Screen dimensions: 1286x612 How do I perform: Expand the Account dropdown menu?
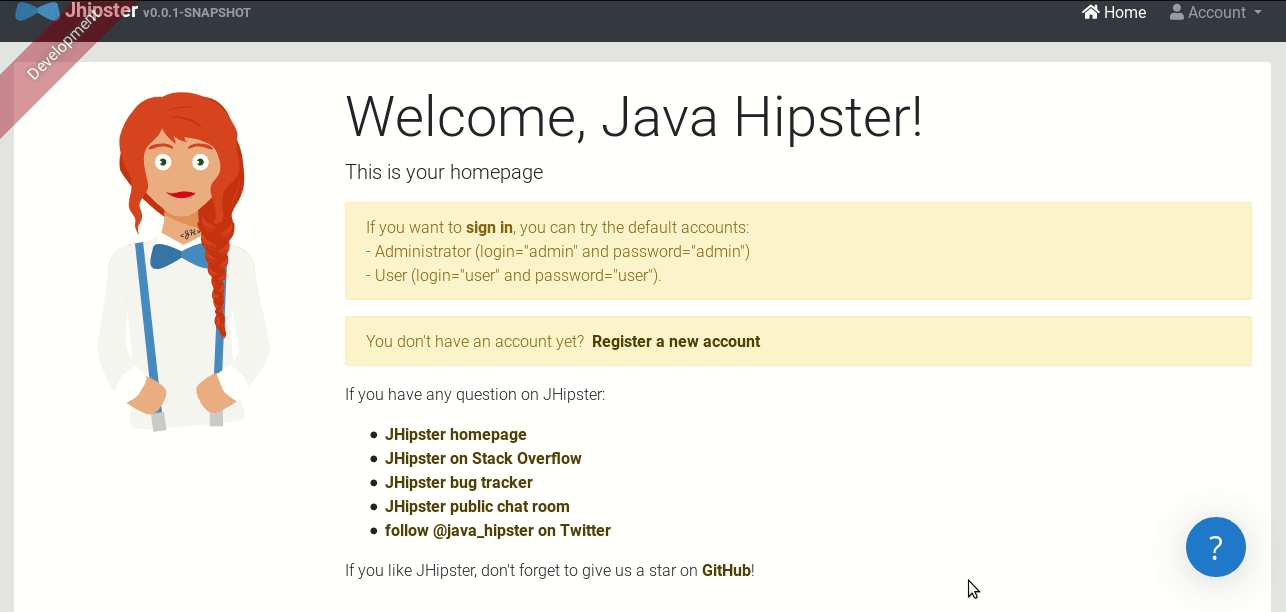point(1215,13)
